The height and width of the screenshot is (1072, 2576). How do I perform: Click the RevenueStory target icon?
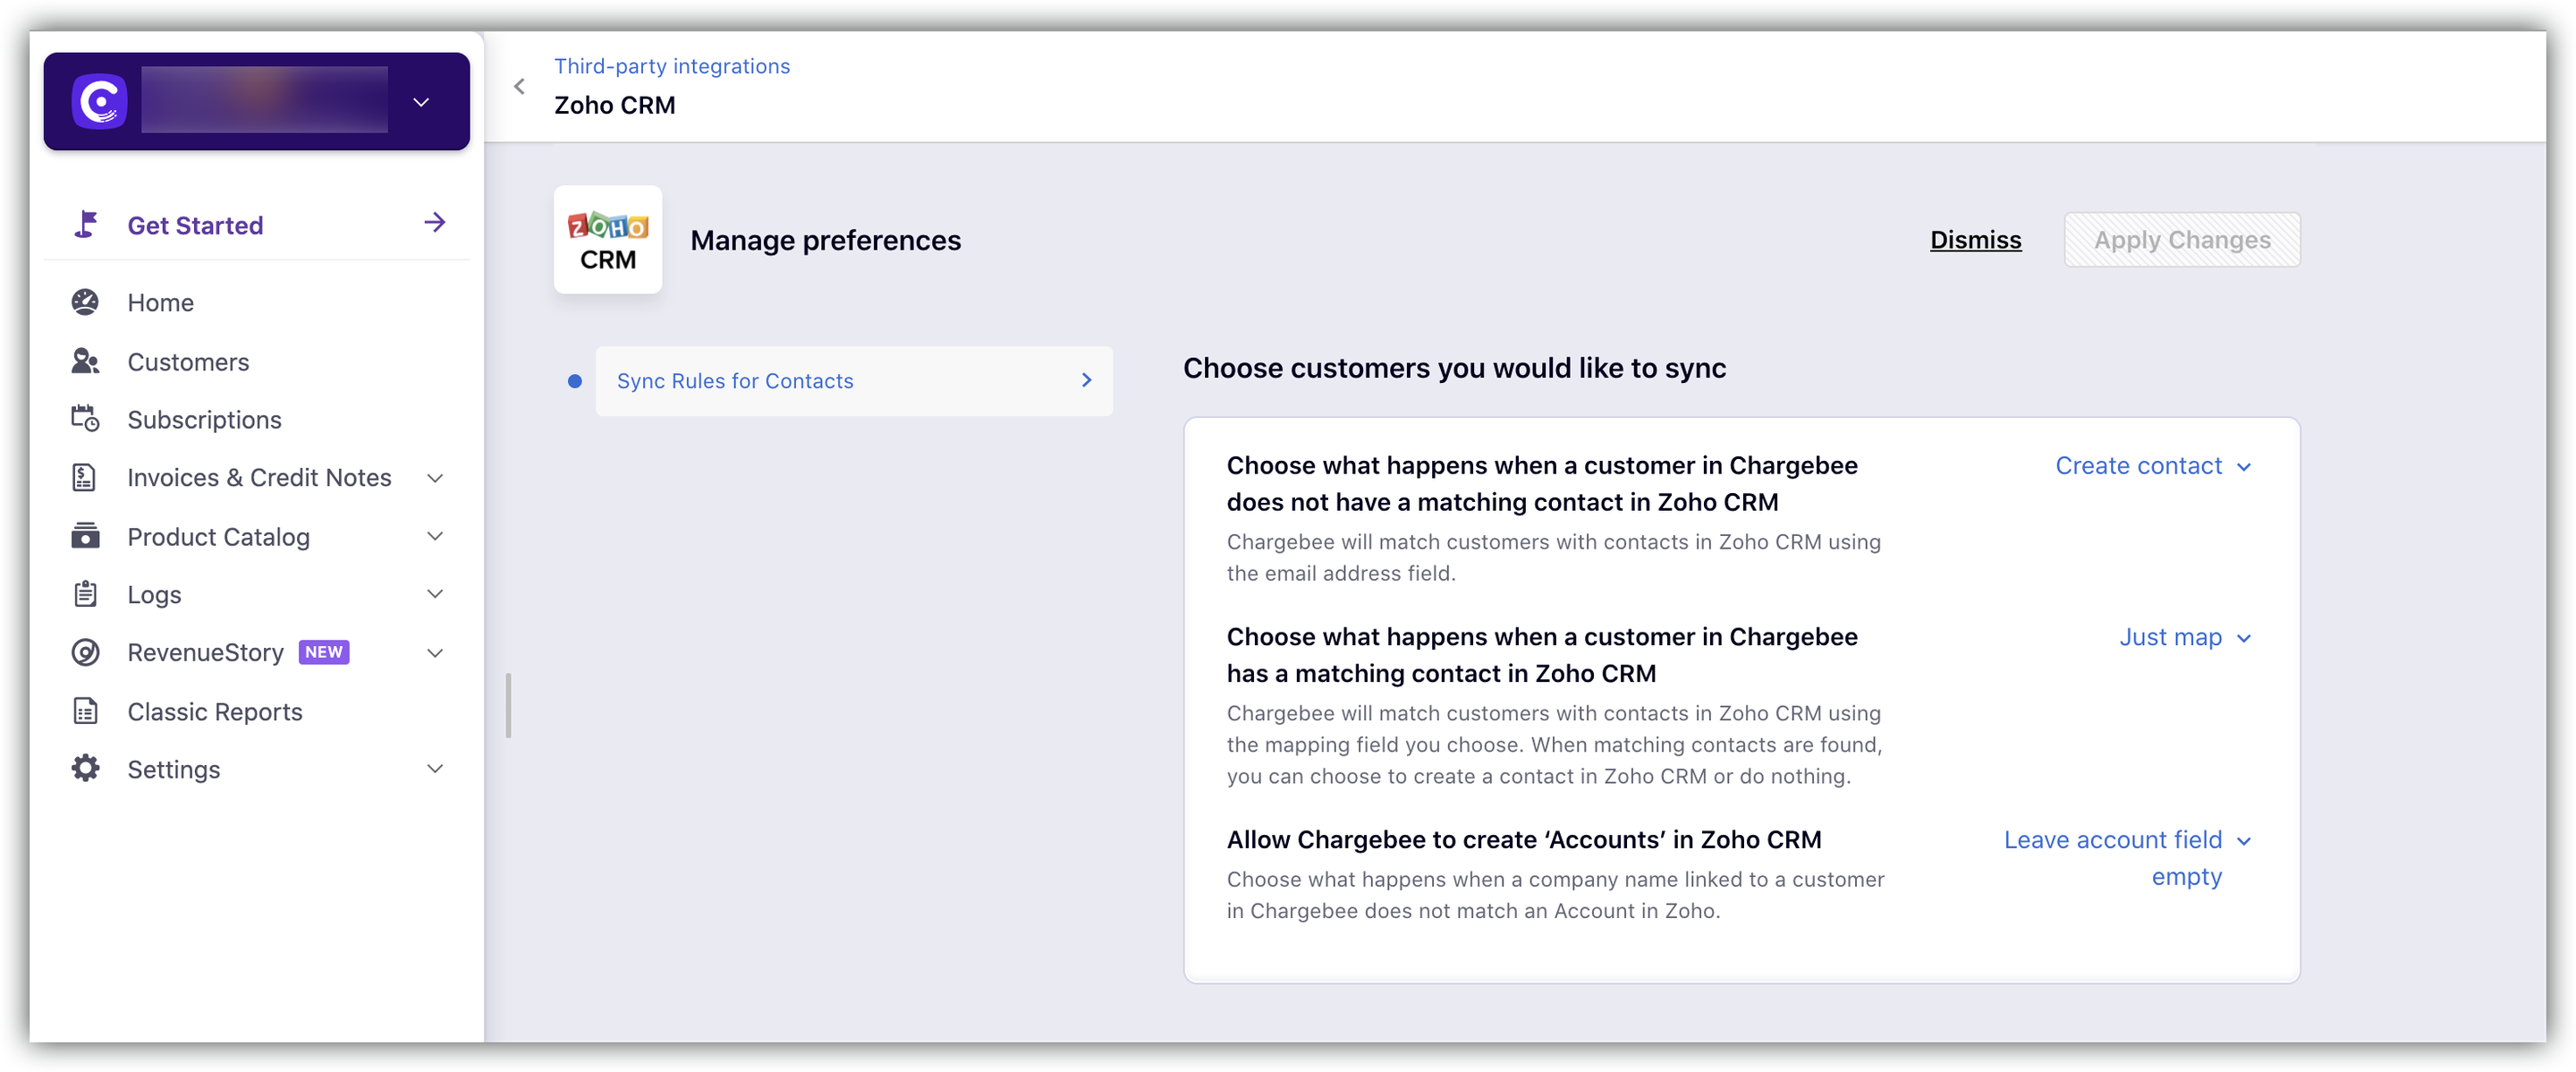85,653
